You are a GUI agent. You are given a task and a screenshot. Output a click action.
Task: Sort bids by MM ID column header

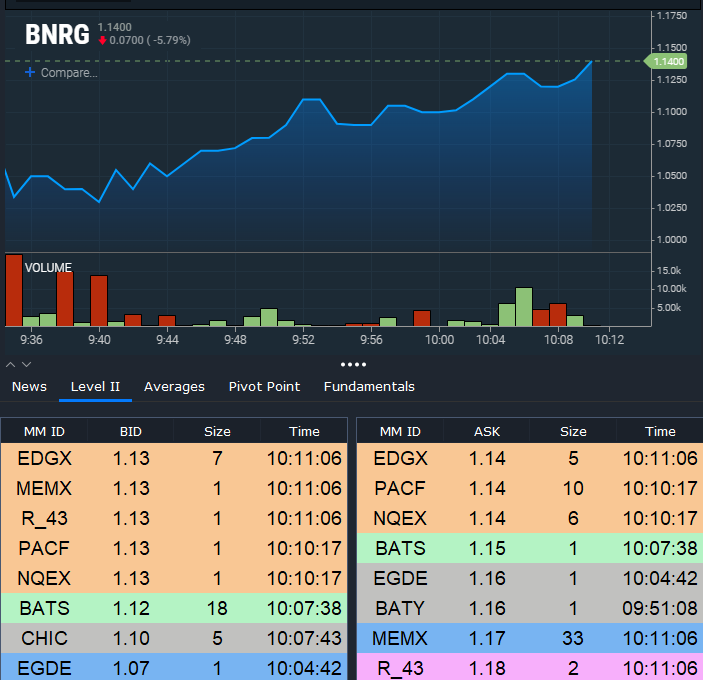click(x=44, y=431)
